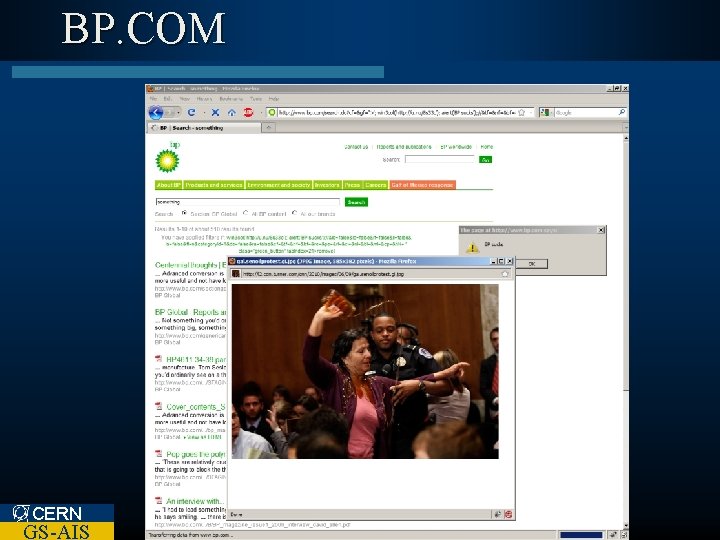Stop page loading with the X icon

(215, 112)
